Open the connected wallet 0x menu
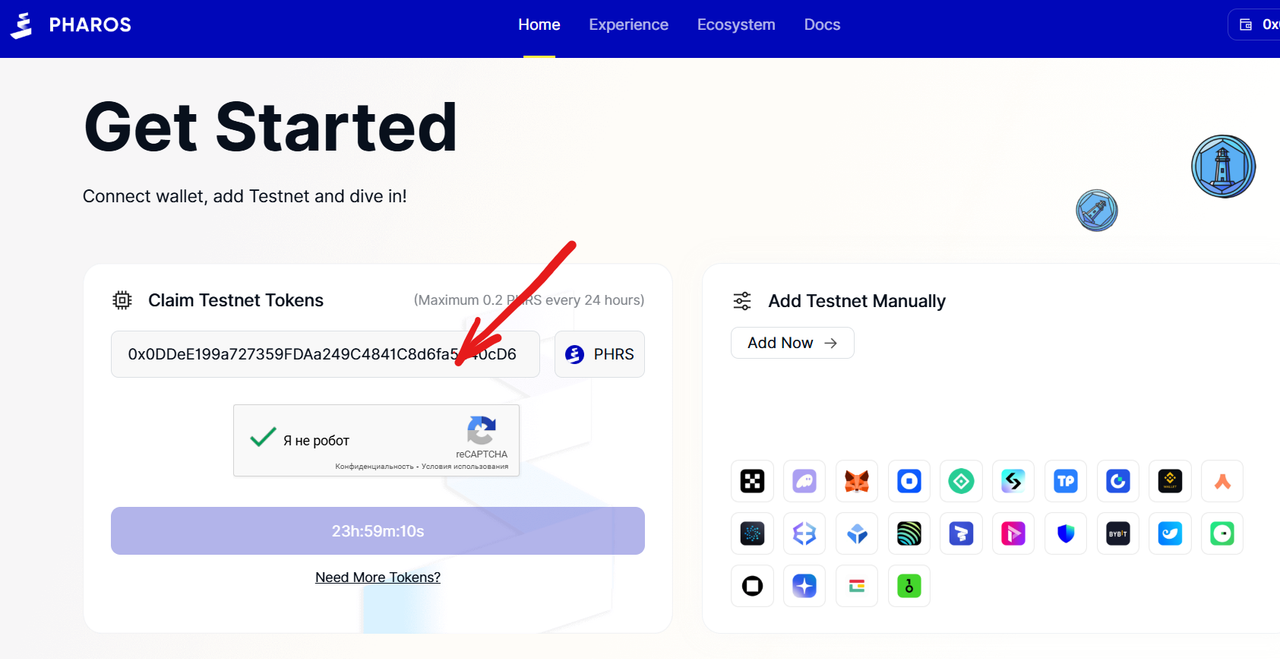The image size is (1280, 659). coord(1254,25)
